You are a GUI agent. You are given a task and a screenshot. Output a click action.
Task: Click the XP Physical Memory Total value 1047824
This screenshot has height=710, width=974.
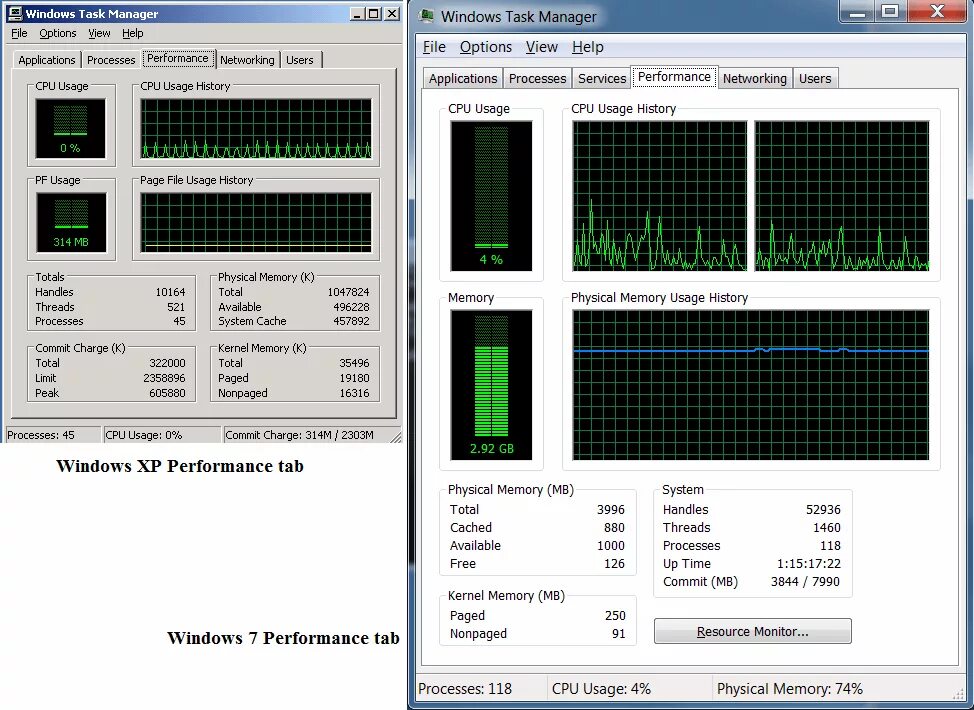pos(348,292)
